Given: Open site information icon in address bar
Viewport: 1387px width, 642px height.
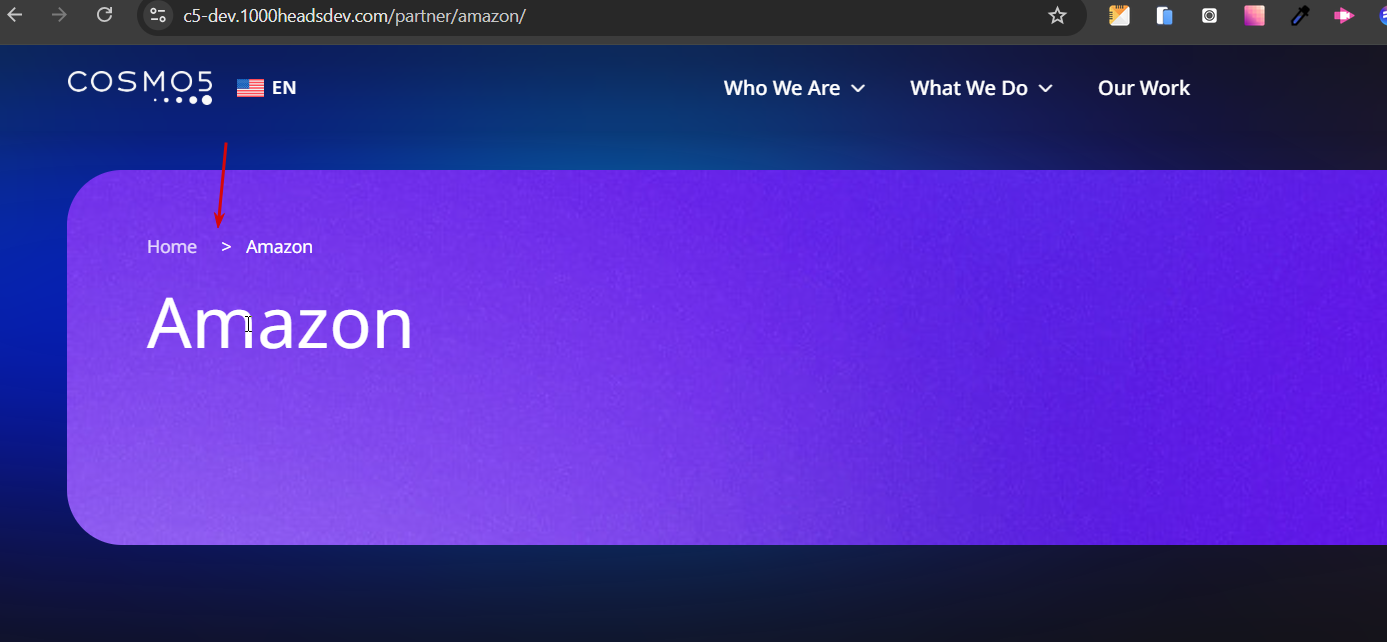Looking at the screenshot, I should pos(157,15).
